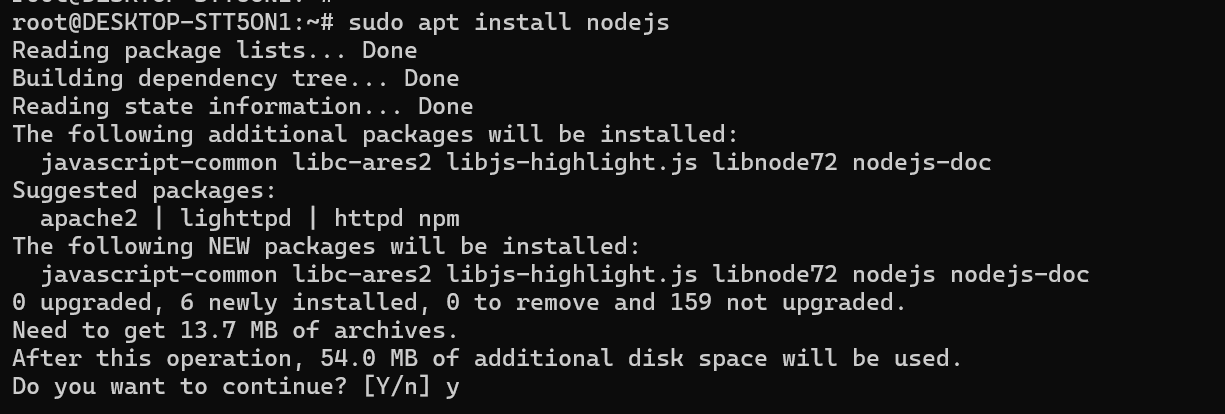
Task: Click the 'Reading state information... Done' line
Action: (x=242, y=106)
